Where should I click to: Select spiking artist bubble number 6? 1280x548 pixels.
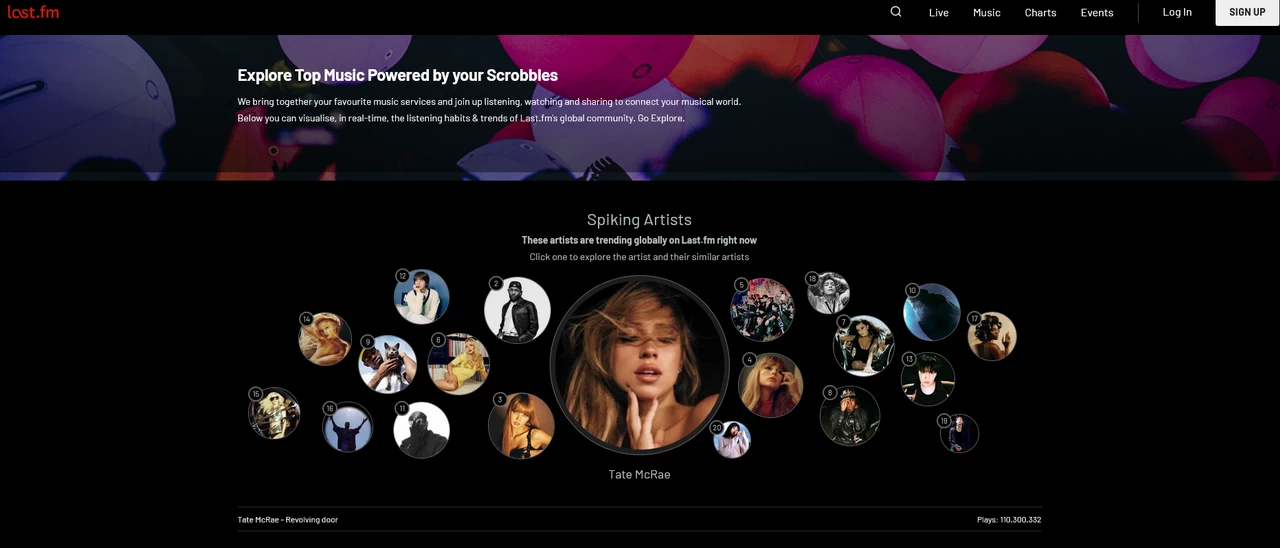tap(458, 363)
